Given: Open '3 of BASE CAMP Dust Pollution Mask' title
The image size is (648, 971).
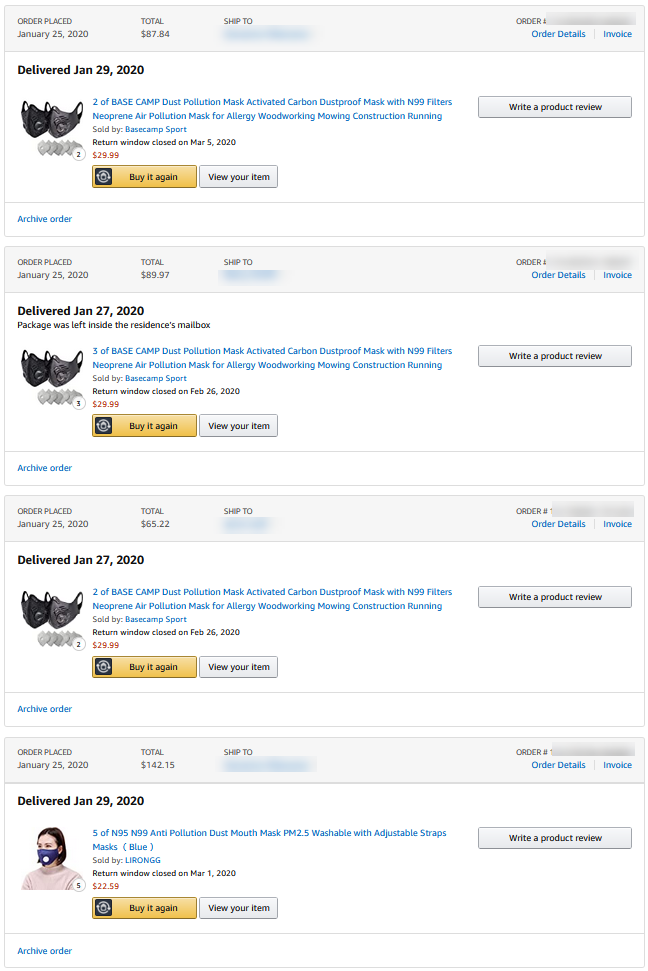Looking at the screenshot, I should point(272,351).
